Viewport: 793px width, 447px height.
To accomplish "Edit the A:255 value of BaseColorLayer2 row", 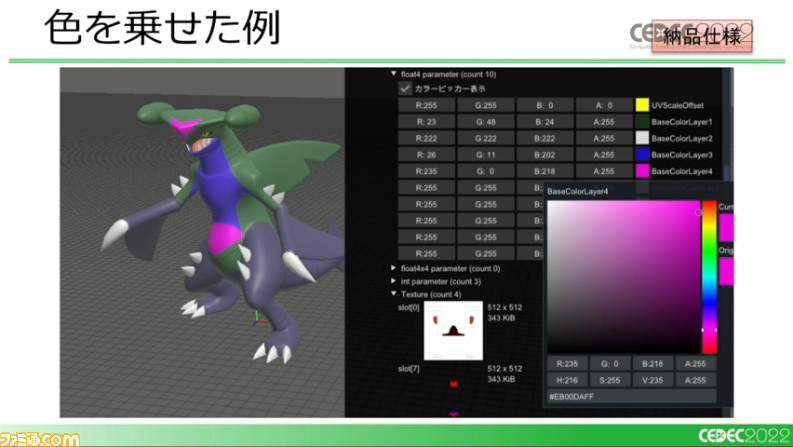I will (604, 138).
